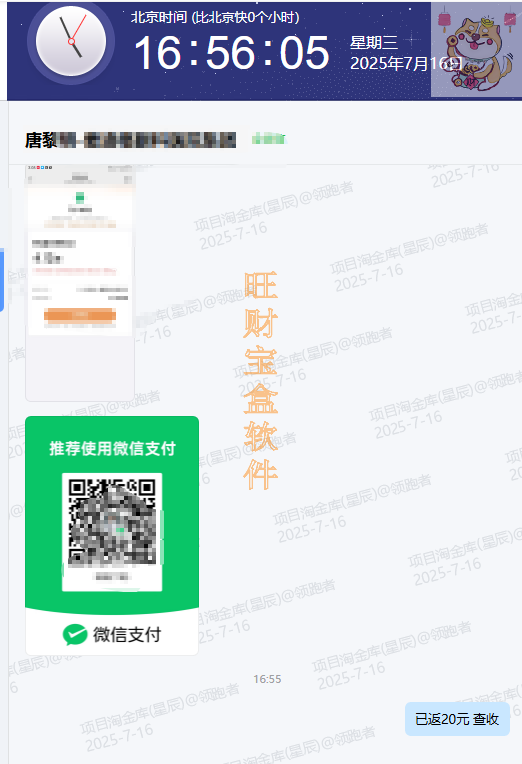Click the 微信支付 logo in QR card
This screenshot has height=764, width=522.
point(112,635)
